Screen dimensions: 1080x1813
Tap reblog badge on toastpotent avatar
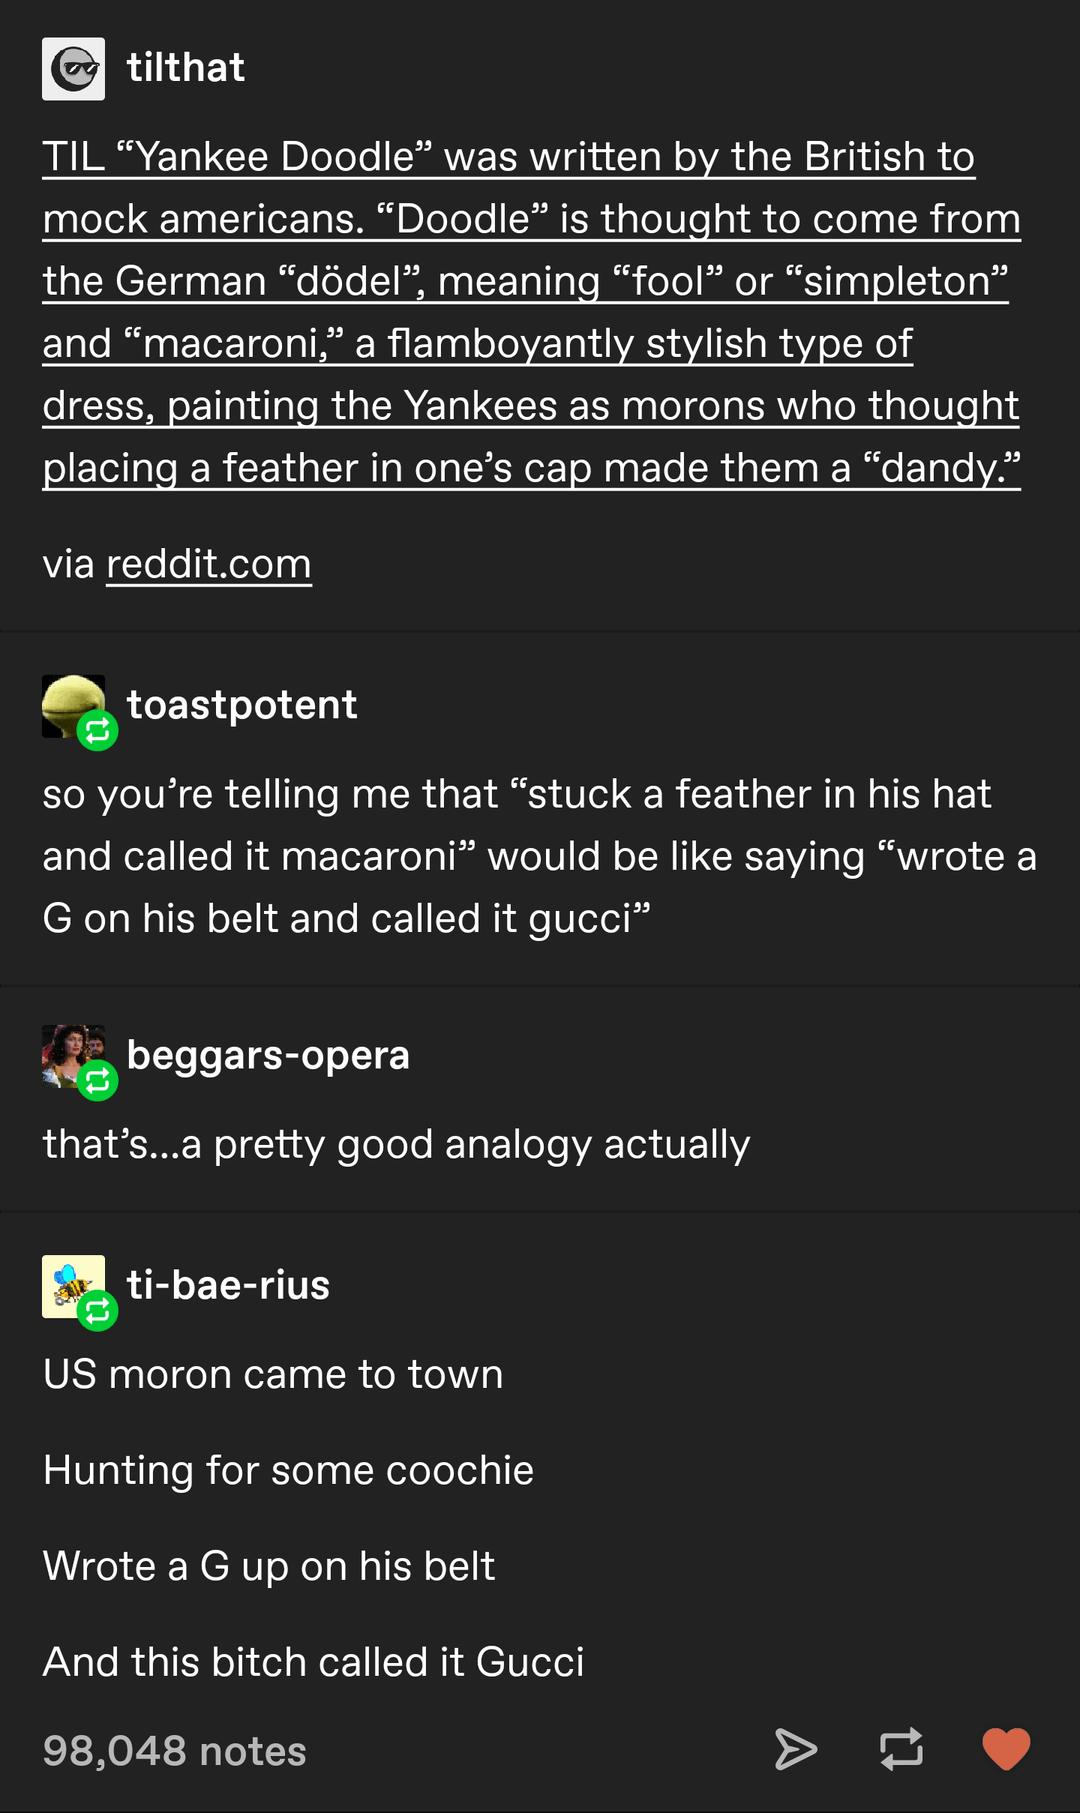tap(98, 731)
